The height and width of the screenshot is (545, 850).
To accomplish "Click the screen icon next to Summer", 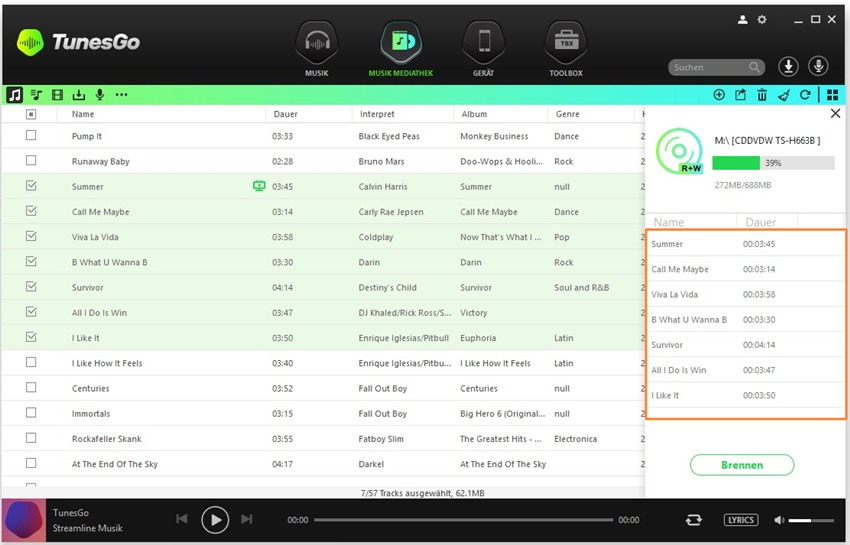I will click(259, 187).
